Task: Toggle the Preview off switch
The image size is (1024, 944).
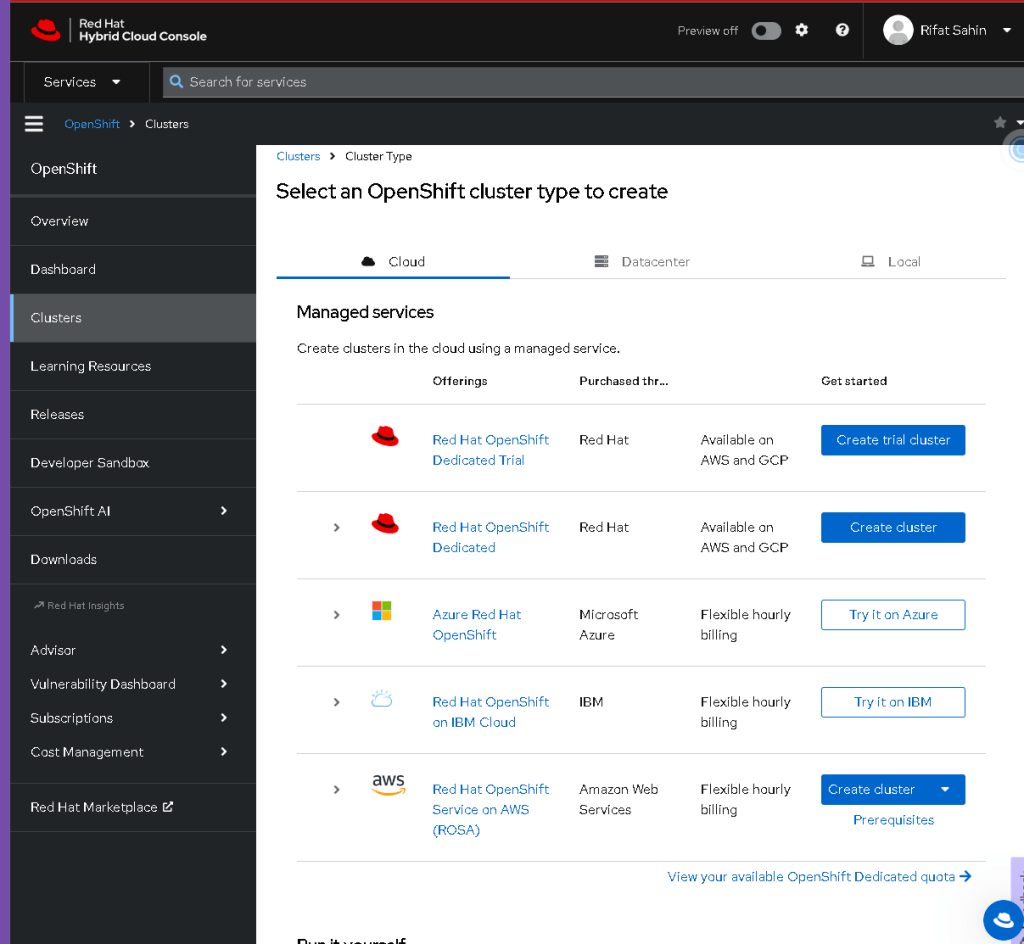Action: point(766,31)
